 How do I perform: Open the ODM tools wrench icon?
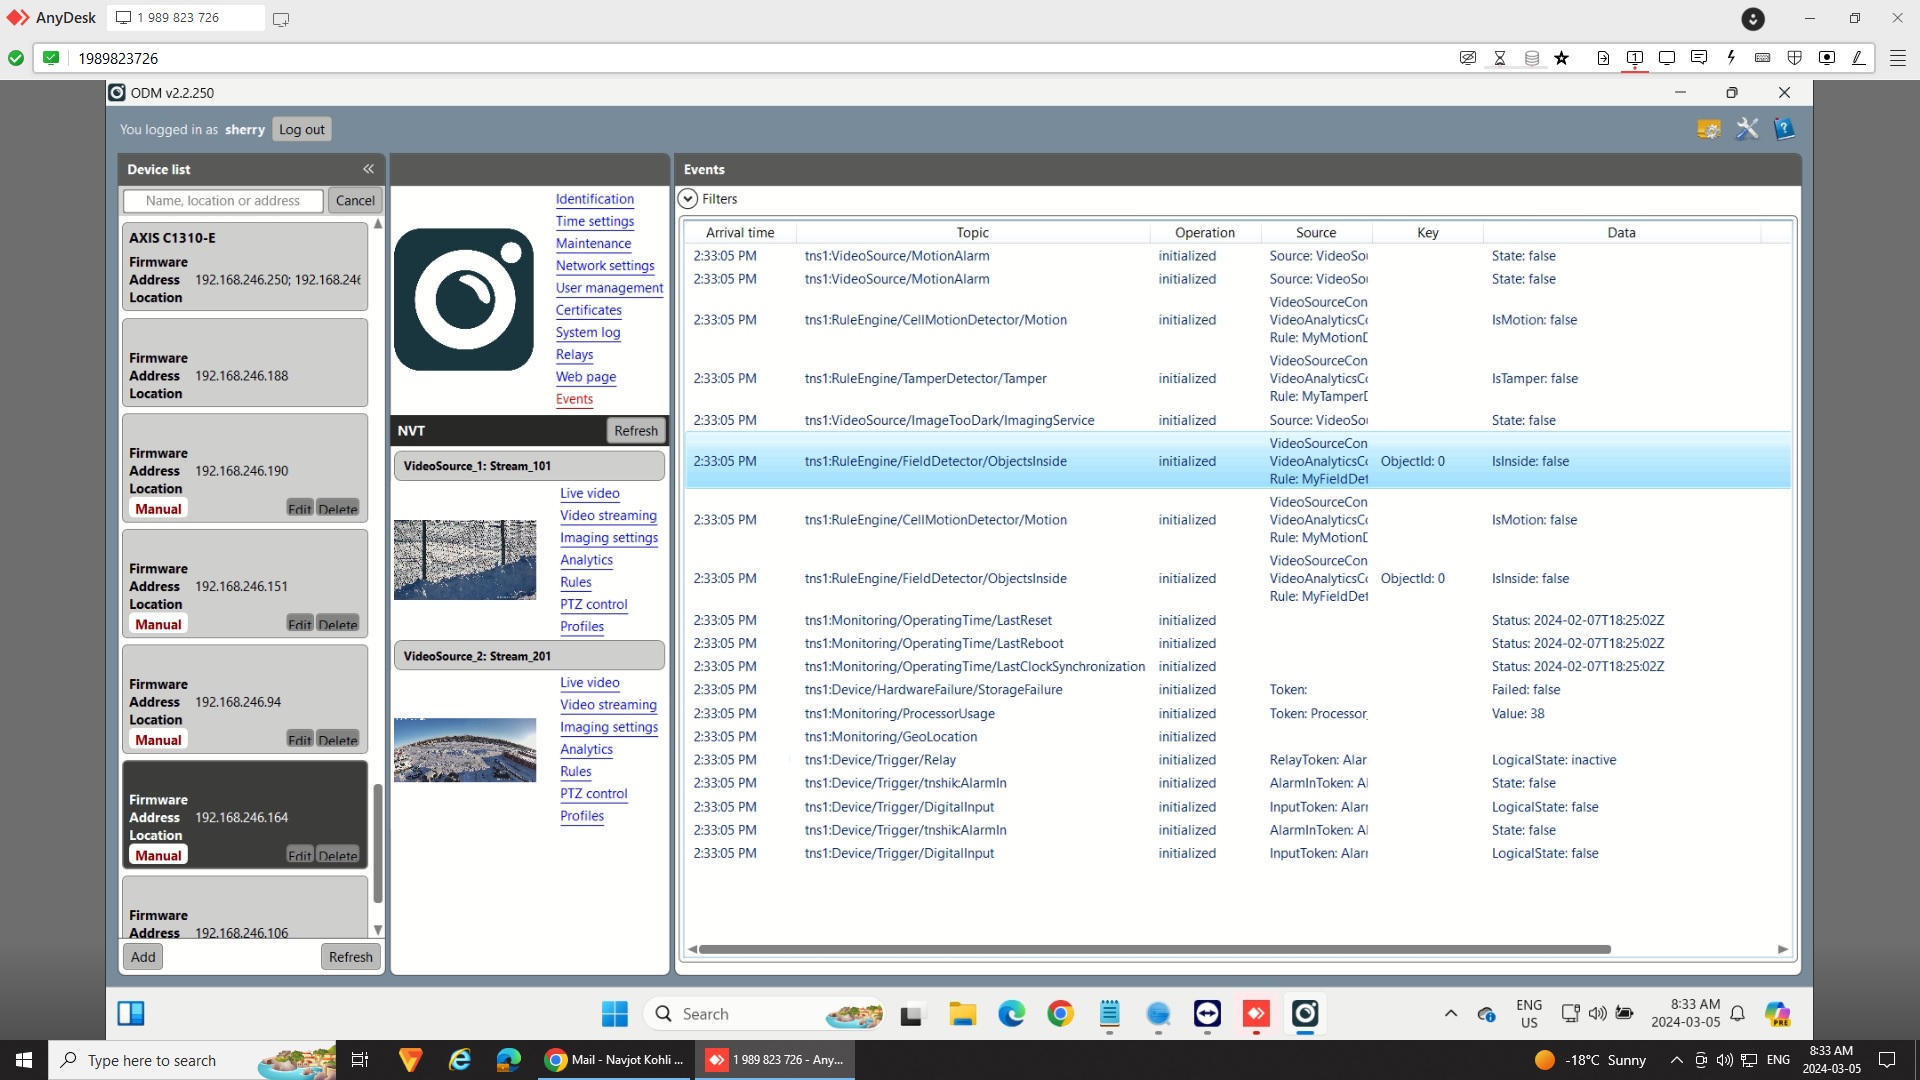click(1746, 129)
